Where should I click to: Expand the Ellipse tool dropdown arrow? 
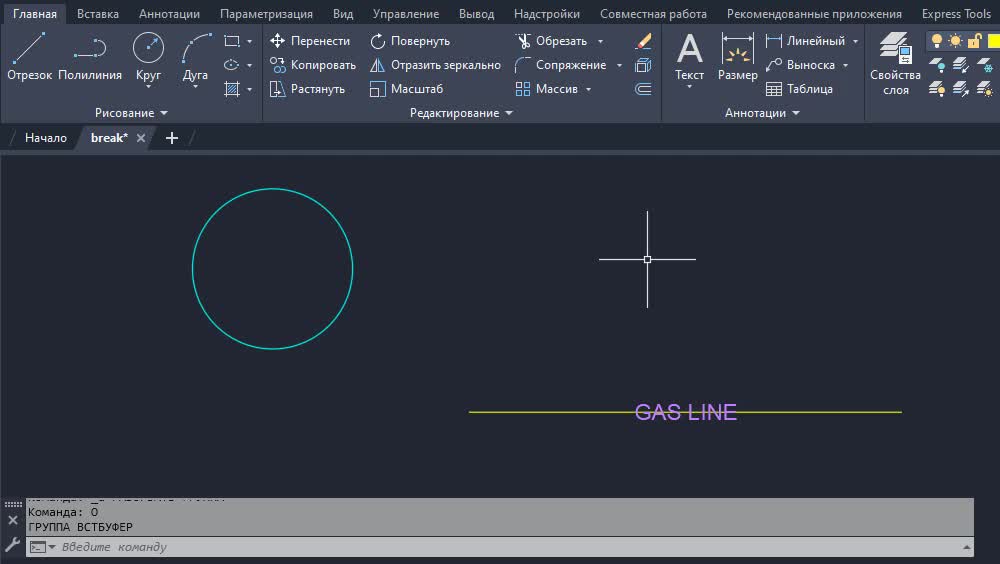pos(249,66)
